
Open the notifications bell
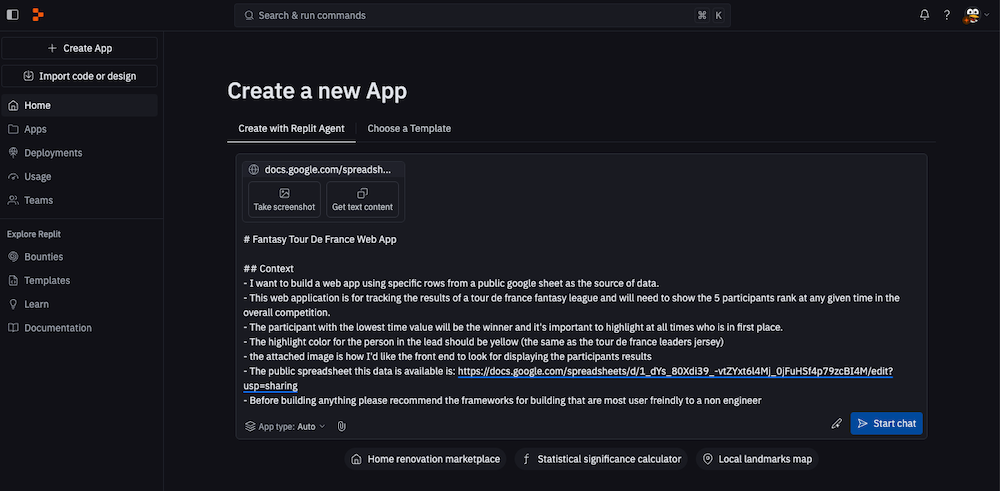point(925,15)
